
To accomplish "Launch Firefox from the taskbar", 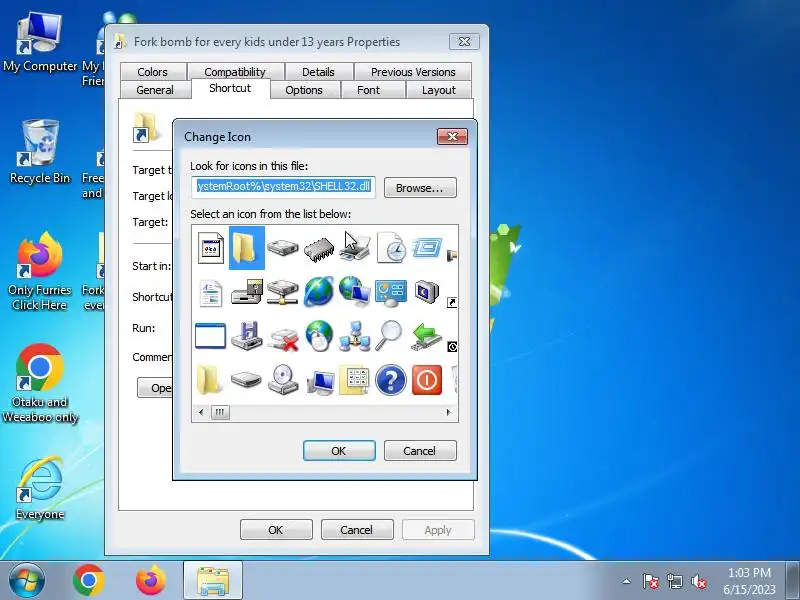I will tap(151, 581).
